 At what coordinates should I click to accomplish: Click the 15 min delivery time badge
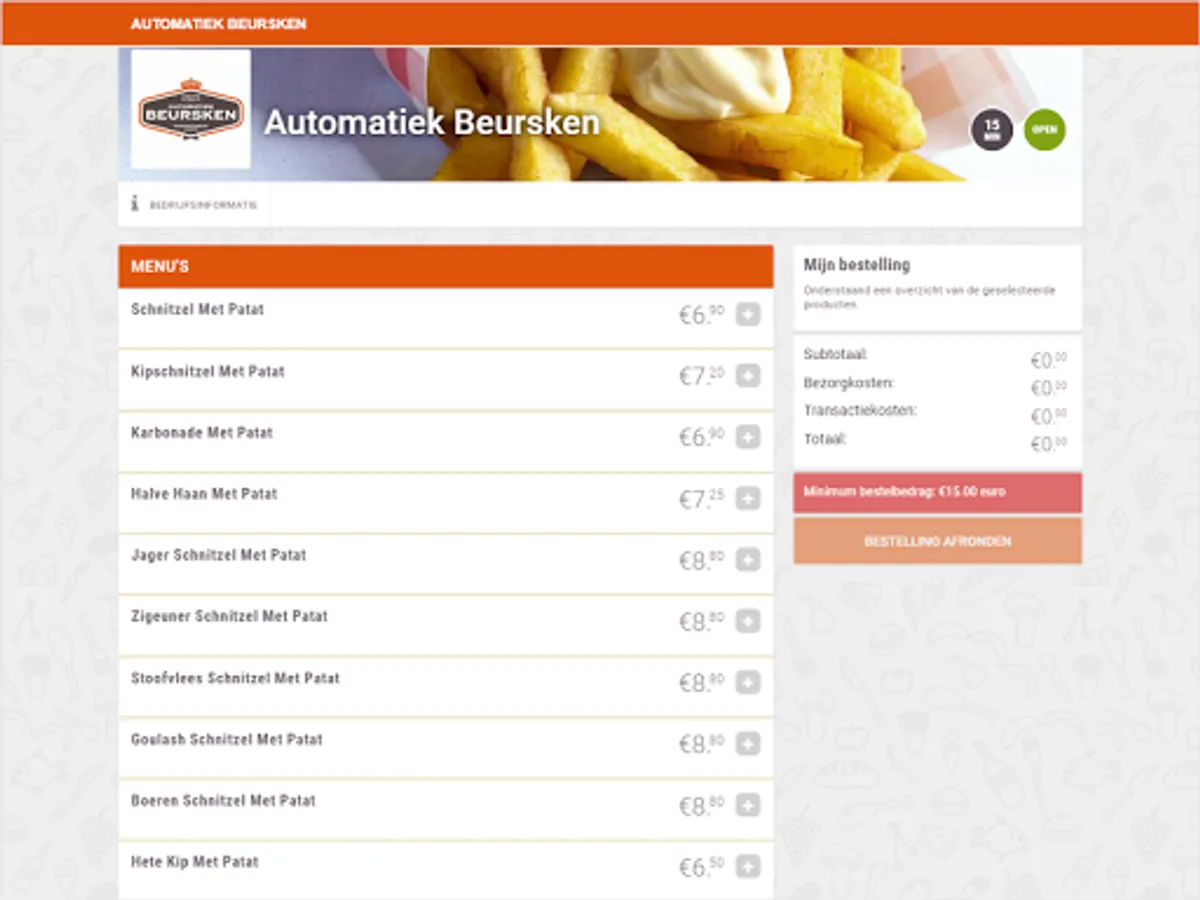pos(992,130)
